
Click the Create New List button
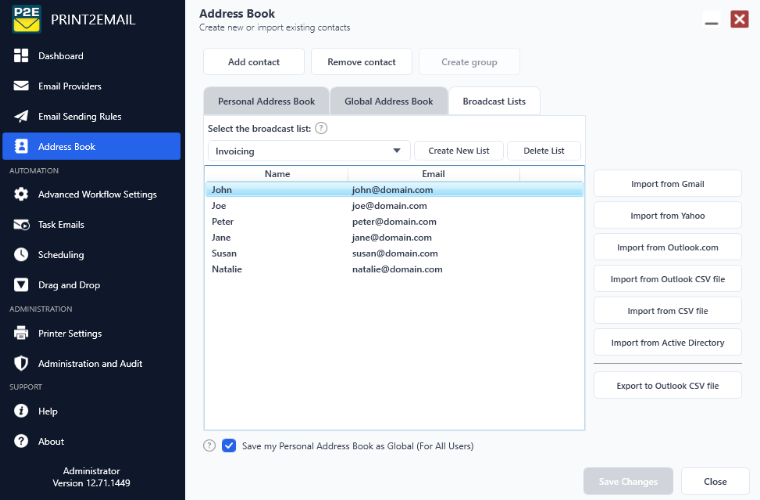[x=459, y=151]
